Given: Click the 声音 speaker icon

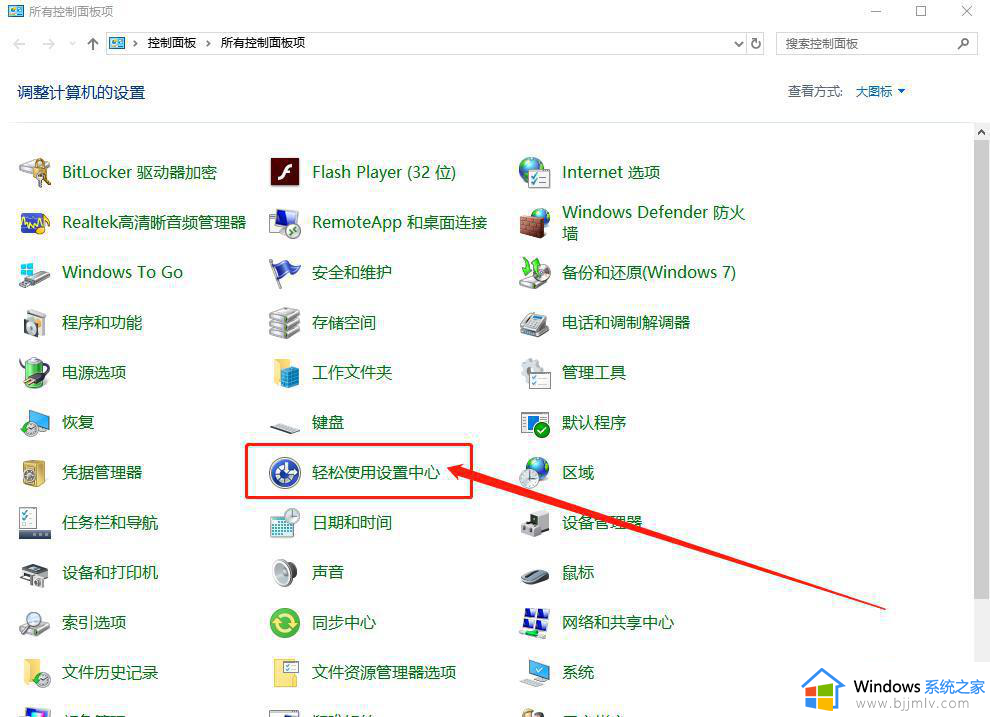Looking at the screenshot, I should point(285,572).
